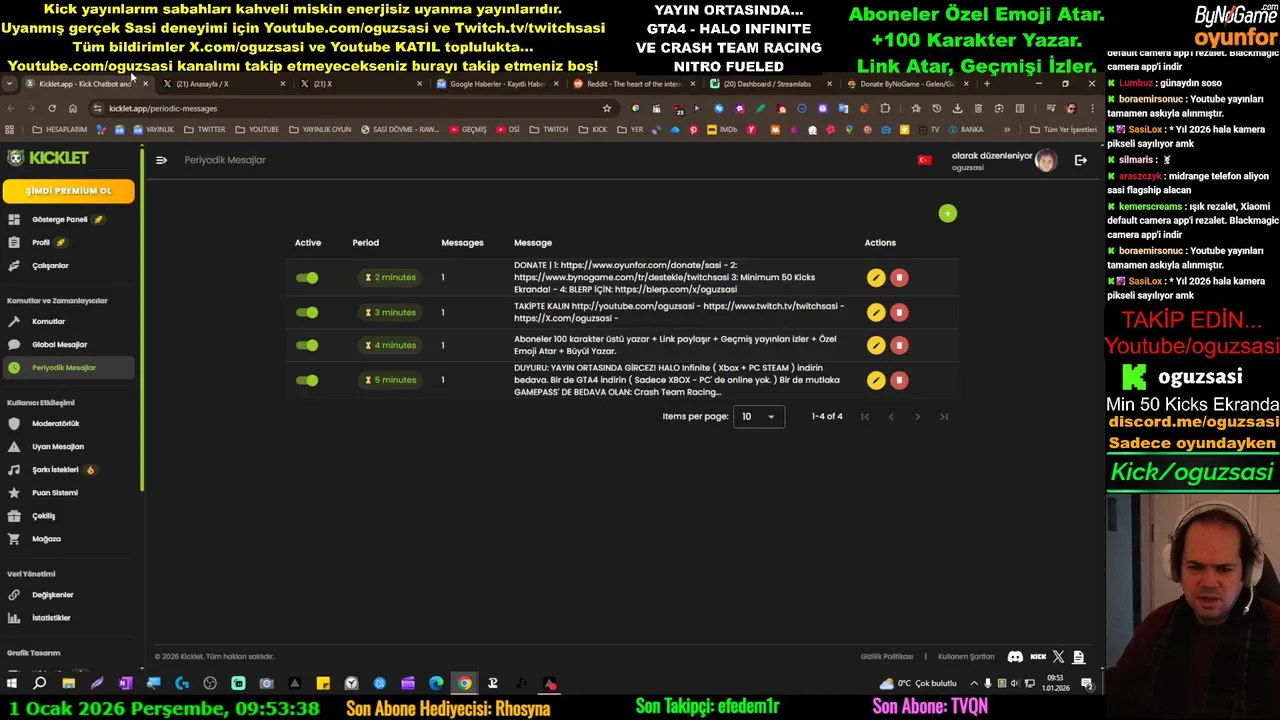Open the TWITCH bookmarks folder
The width and height of the screenshot is (1280, 720).
point(548,129)
